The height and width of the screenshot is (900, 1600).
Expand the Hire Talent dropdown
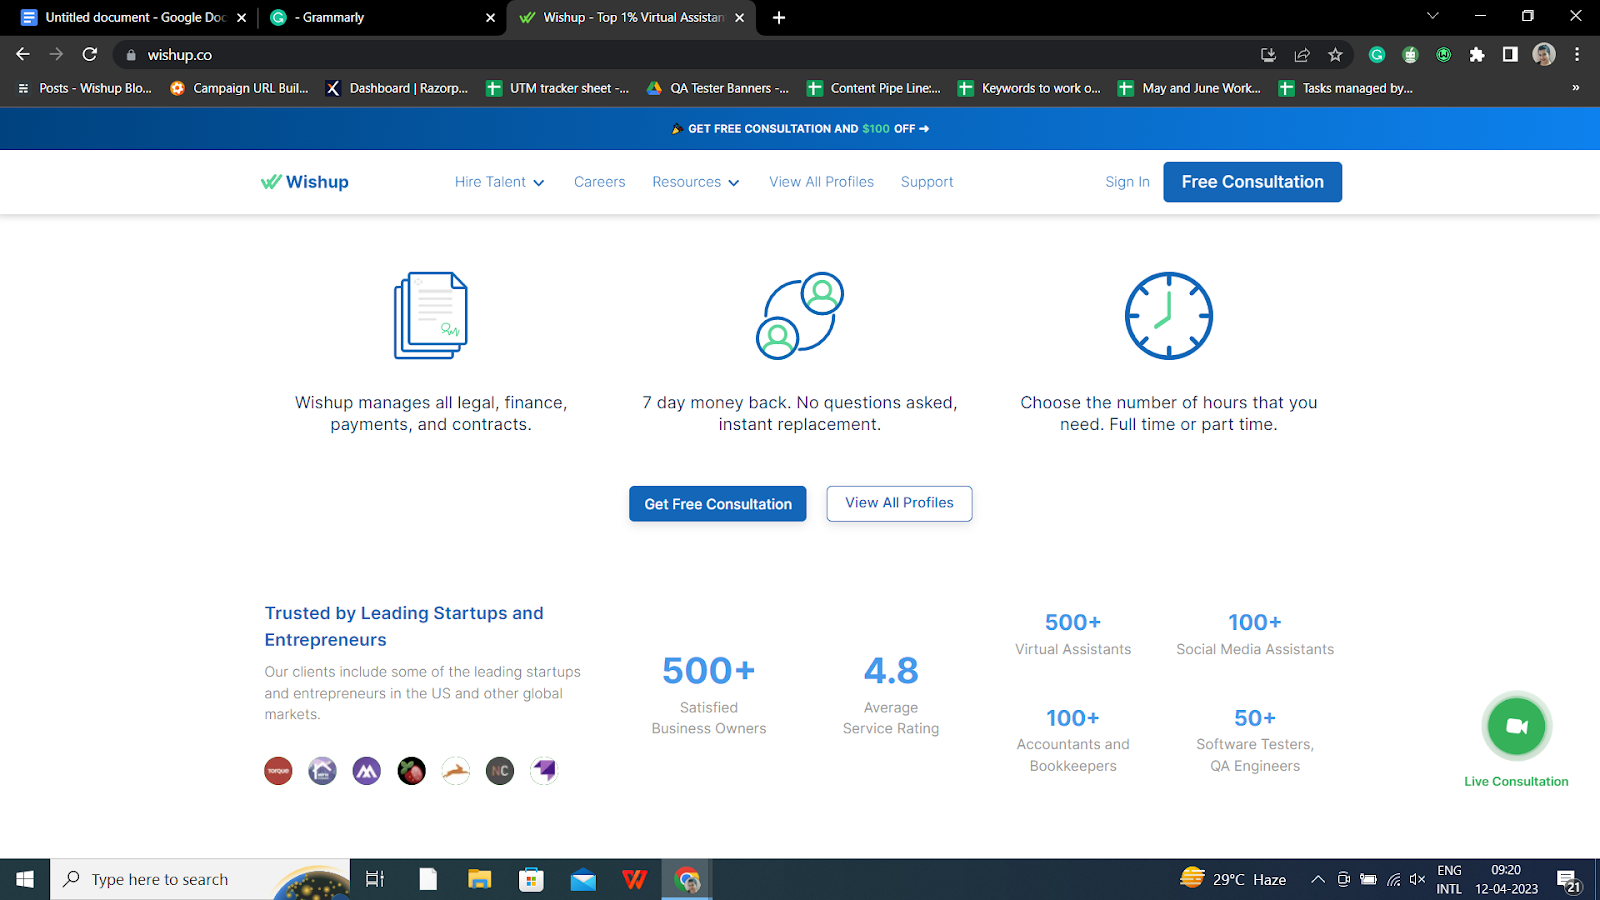pos(499,182)
